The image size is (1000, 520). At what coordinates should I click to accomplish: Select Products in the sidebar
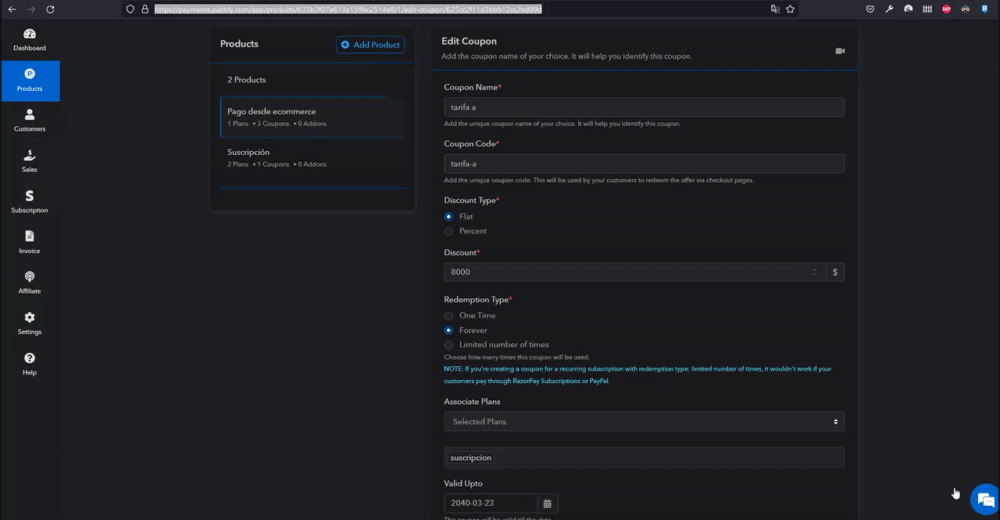[30, 81]
